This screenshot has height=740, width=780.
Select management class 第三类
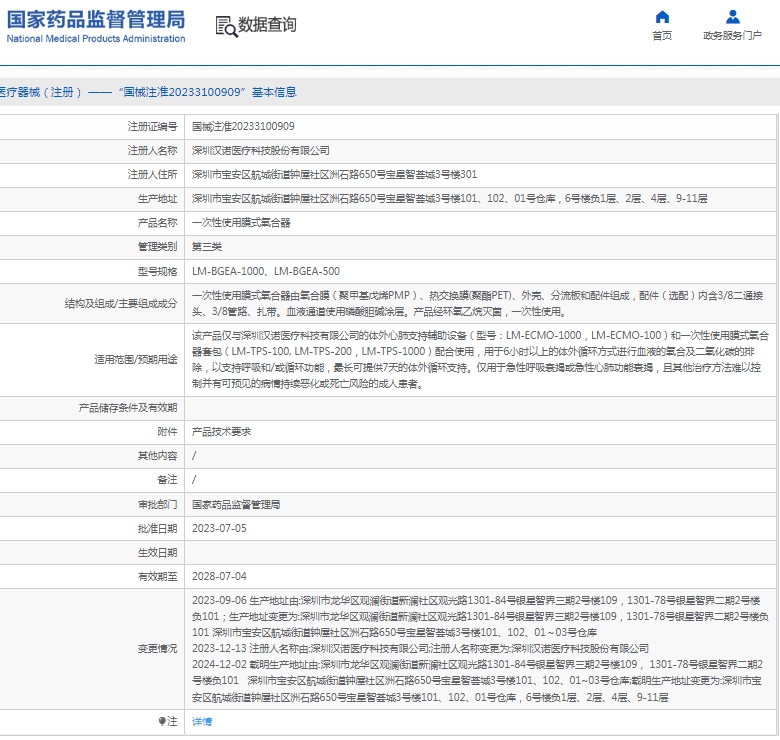pyautogui.click(x=207, y=247)
